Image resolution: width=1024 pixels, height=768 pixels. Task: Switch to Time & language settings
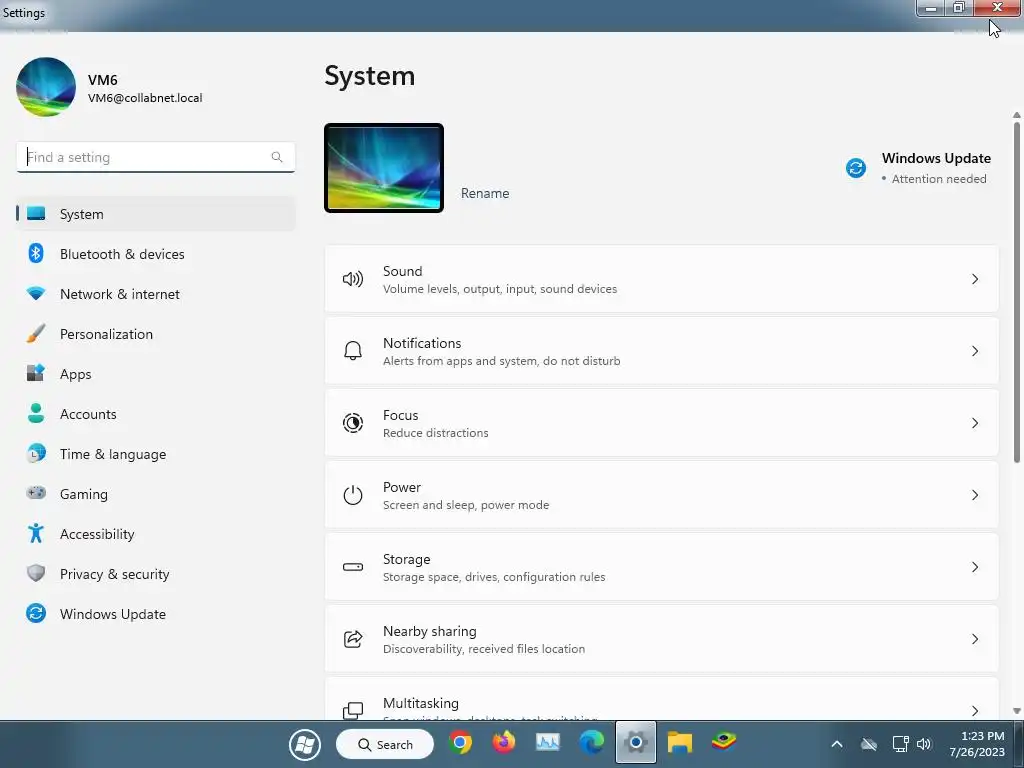(x=155, y=454)
